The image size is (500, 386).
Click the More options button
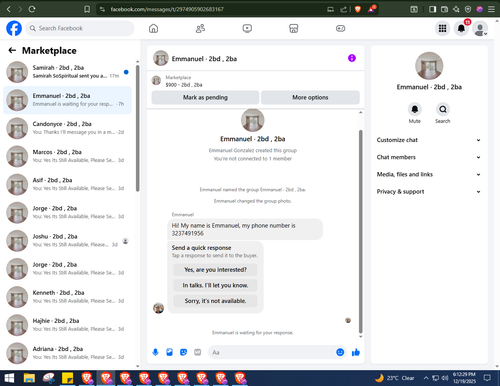(x=310, y=97)
